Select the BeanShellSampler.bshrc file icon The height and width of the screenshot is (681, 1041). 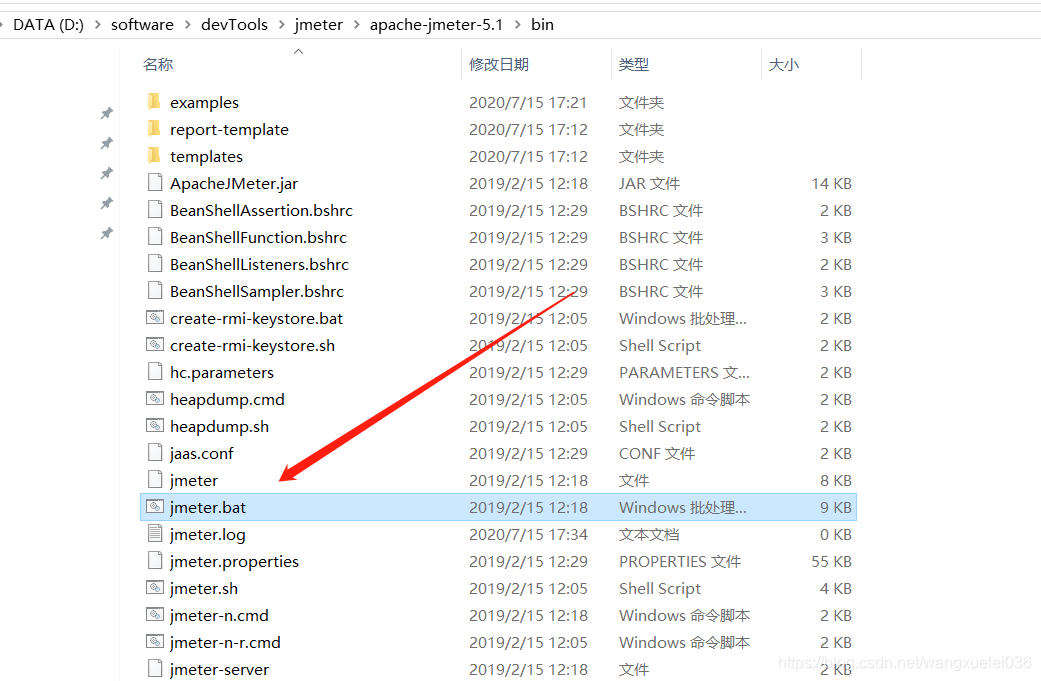point(155,291)
